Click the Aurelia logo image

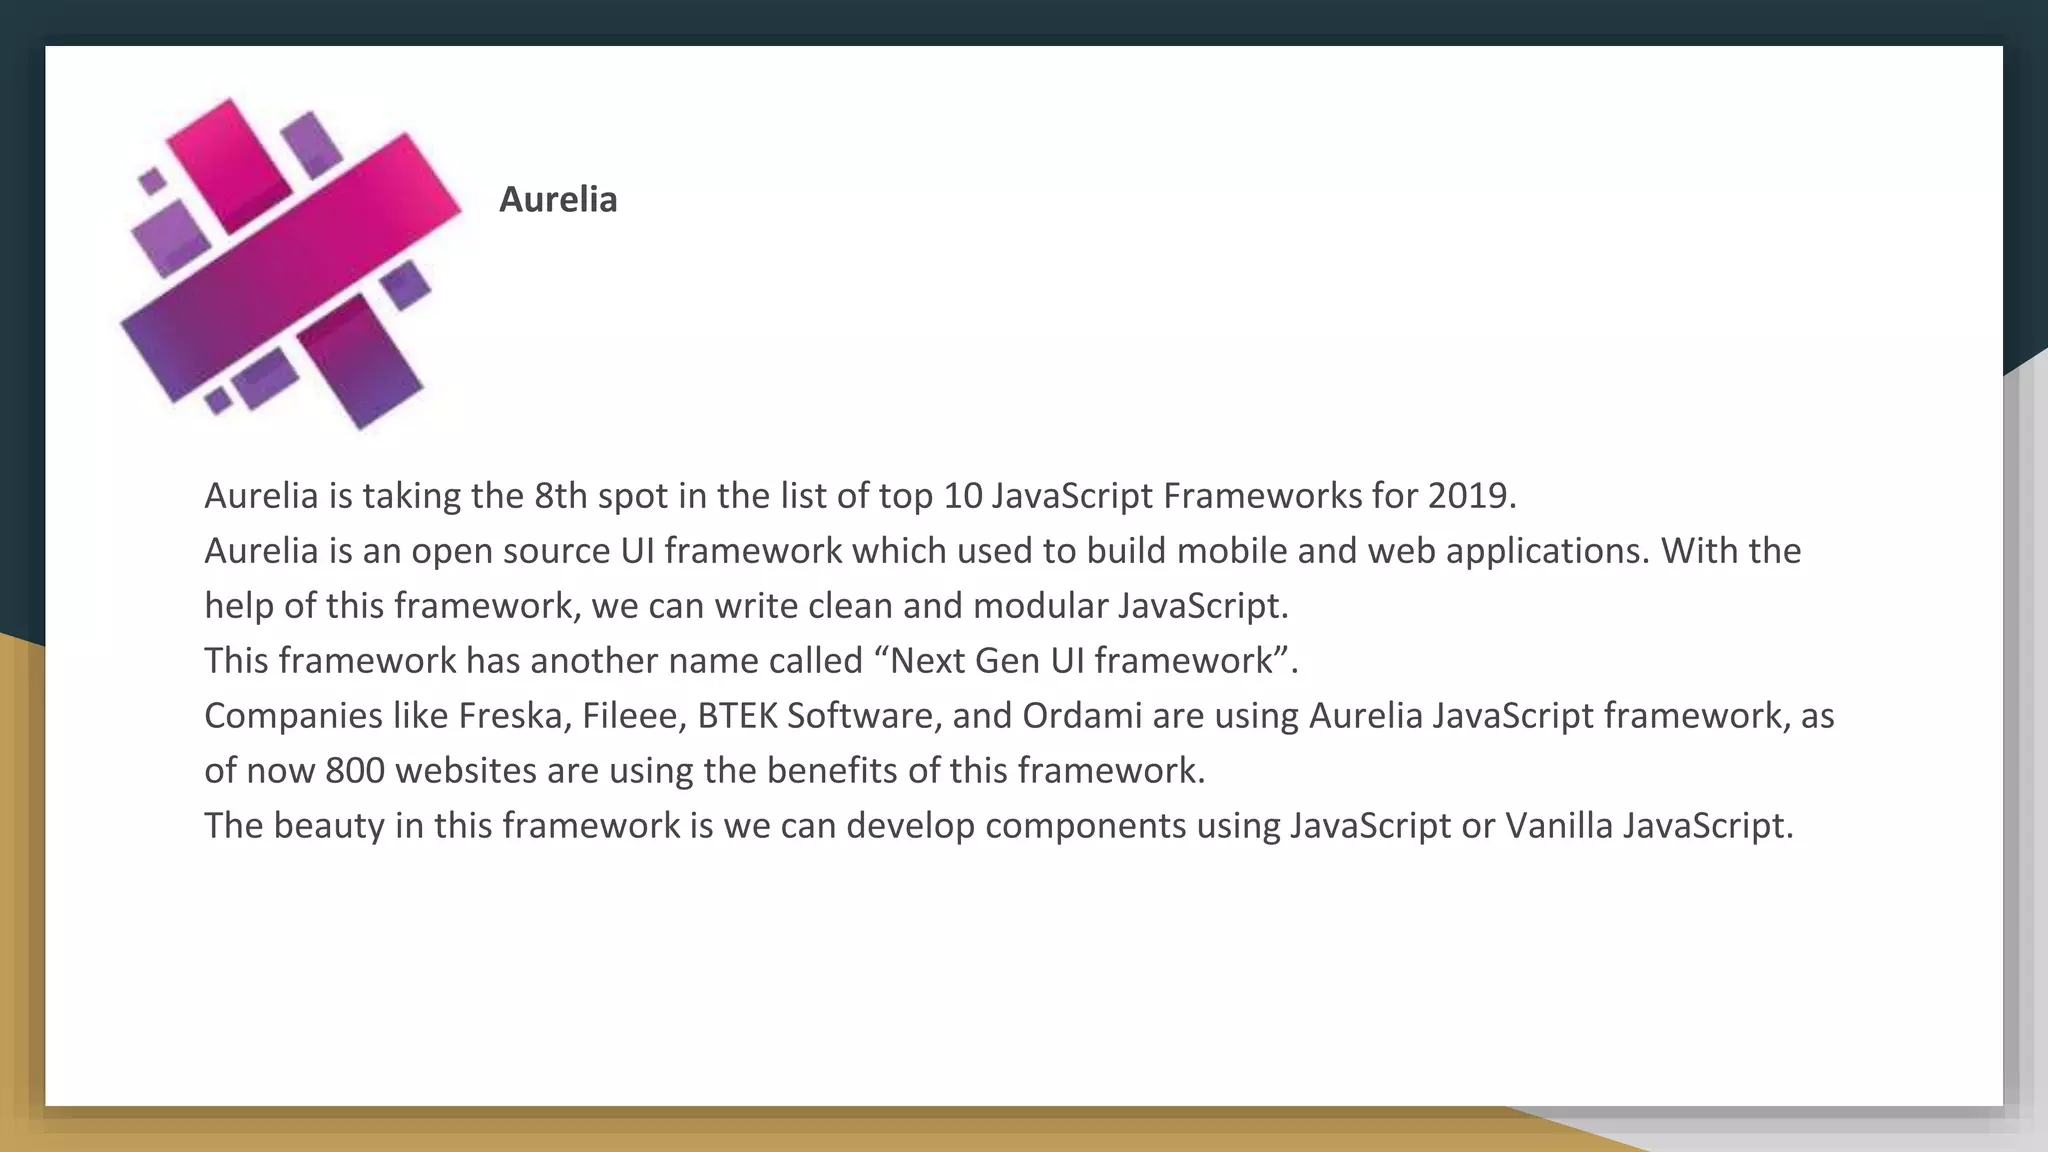pyautogui.click(x=290, y=265)
